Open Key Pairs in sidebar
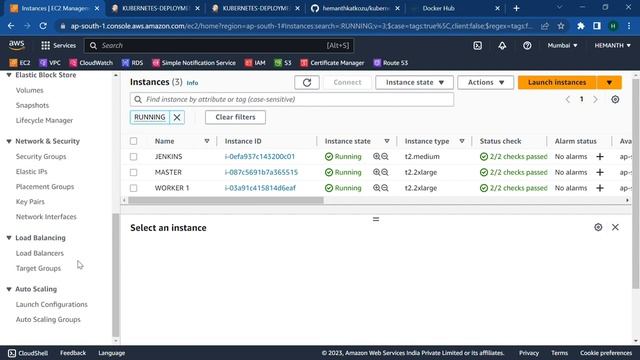 [30, 202]
